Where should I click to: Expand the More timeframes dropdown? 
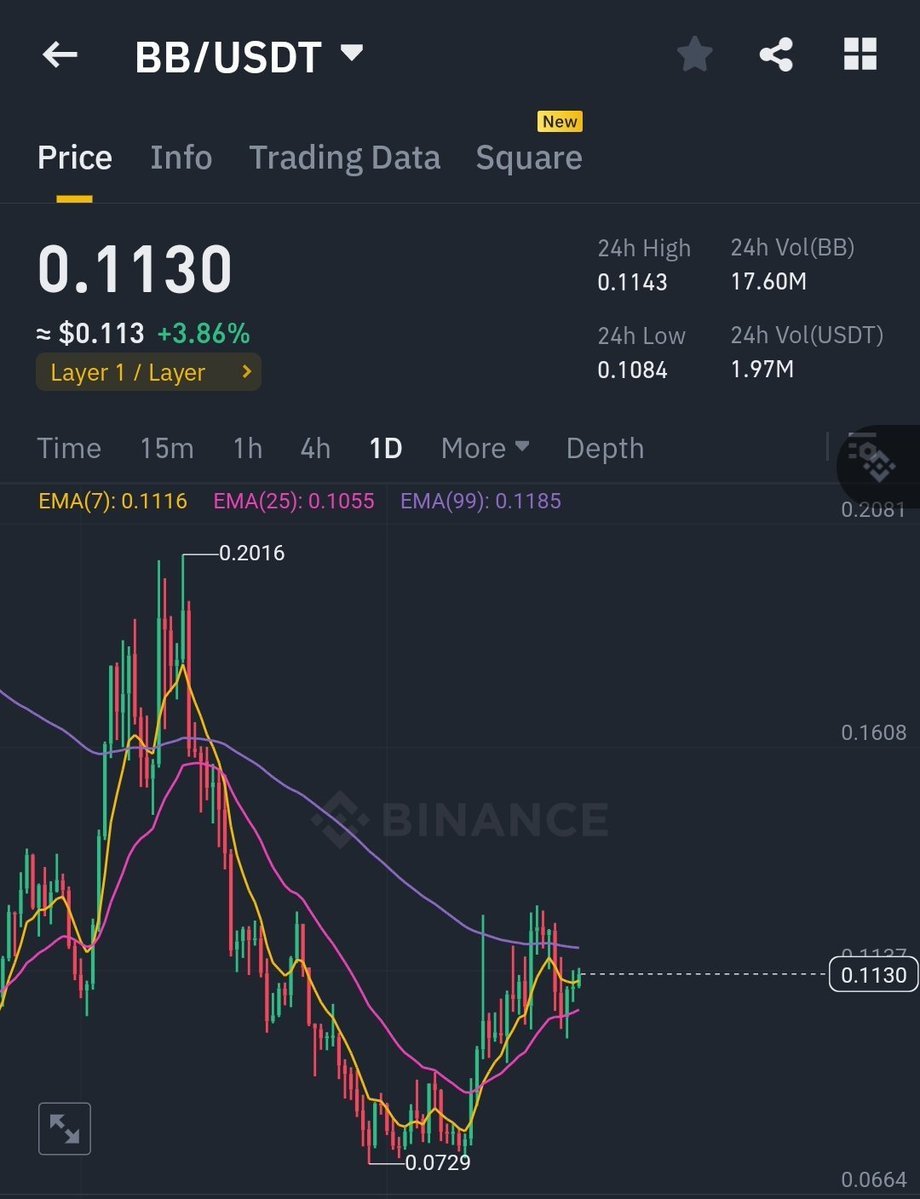click(x=485, y=448)
